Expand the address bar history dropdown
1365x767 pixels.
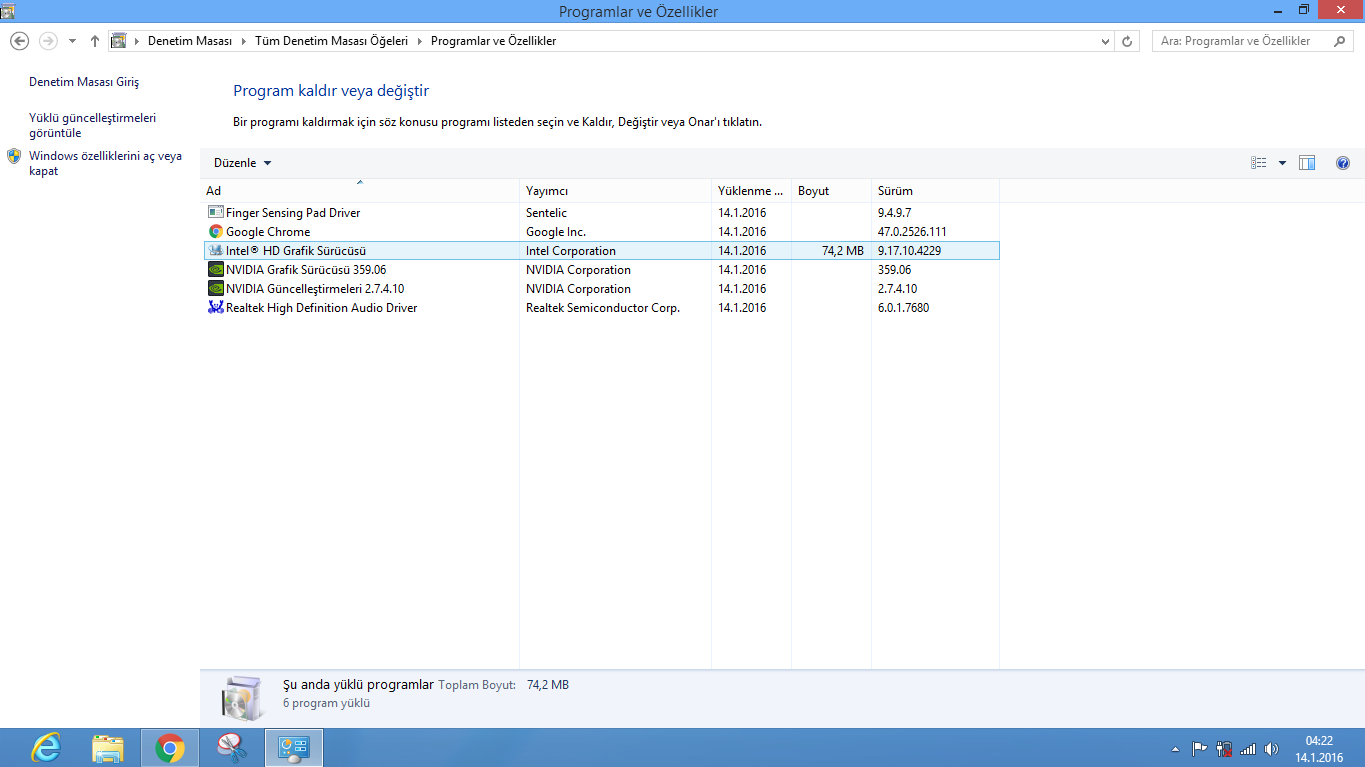point(1105,41)
